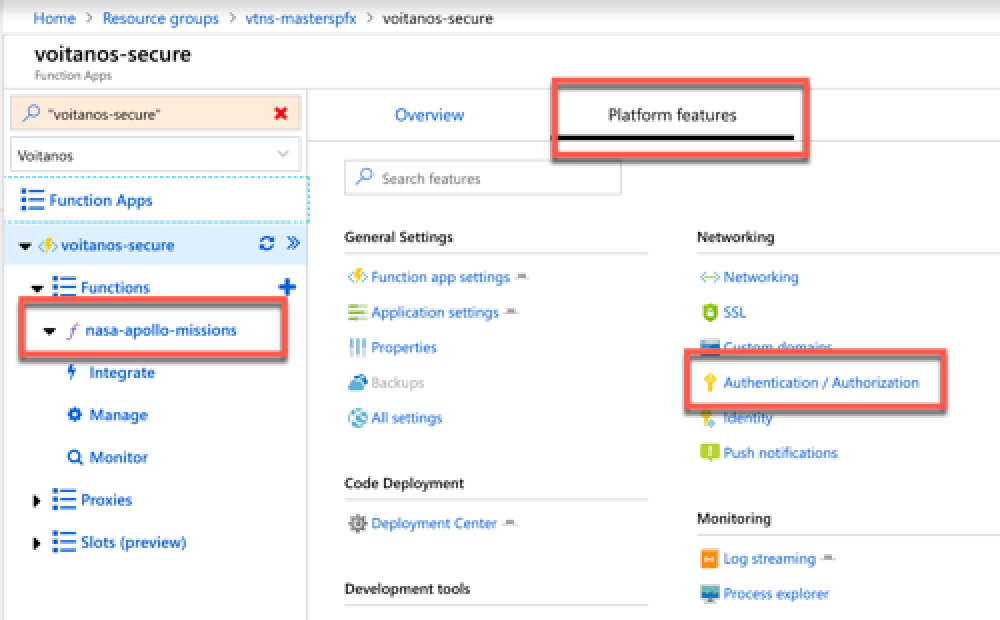
Task: Open the Deployment Center link
Action: coord(434,523)
